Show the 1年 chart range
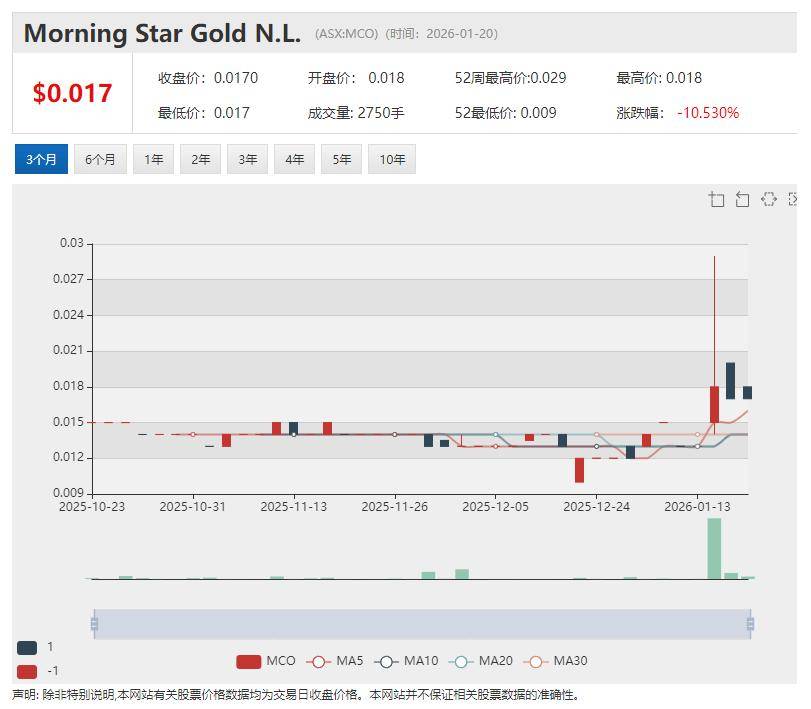 [x=154, y=159]
